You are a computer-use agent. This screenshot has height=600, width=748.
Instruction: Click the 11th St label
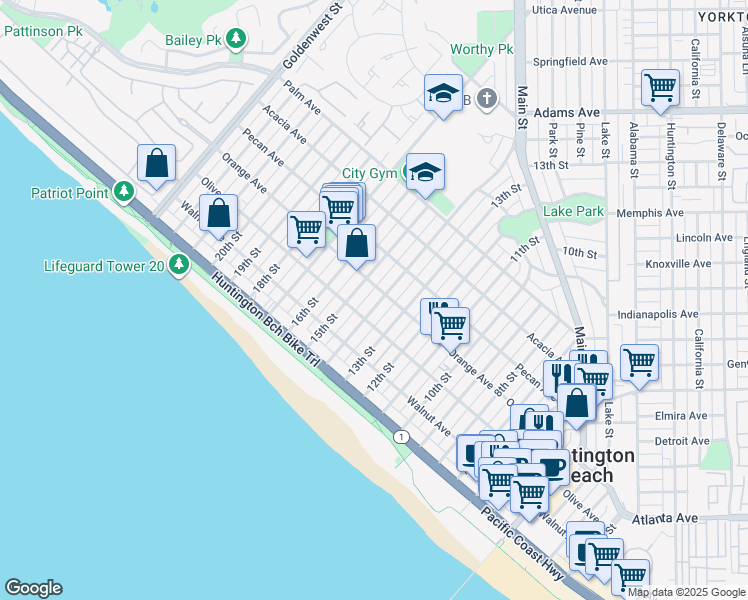coord(525,249)
